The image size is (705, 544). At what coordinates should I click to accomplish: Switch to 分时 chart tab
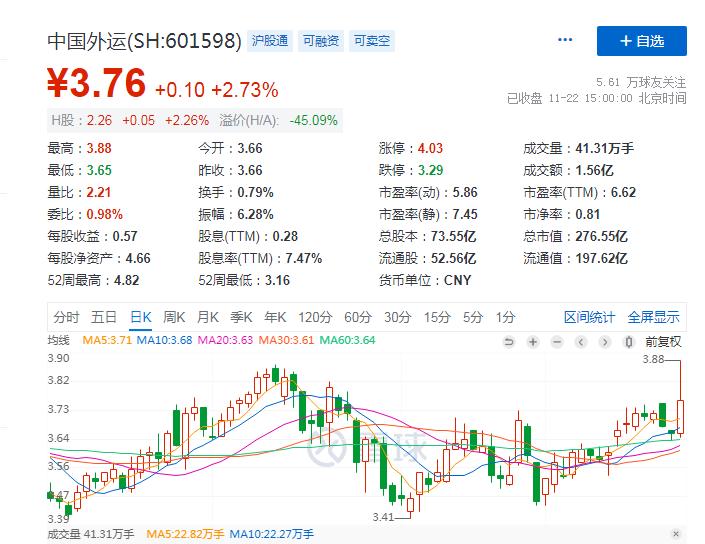click(x=66, y=317)
